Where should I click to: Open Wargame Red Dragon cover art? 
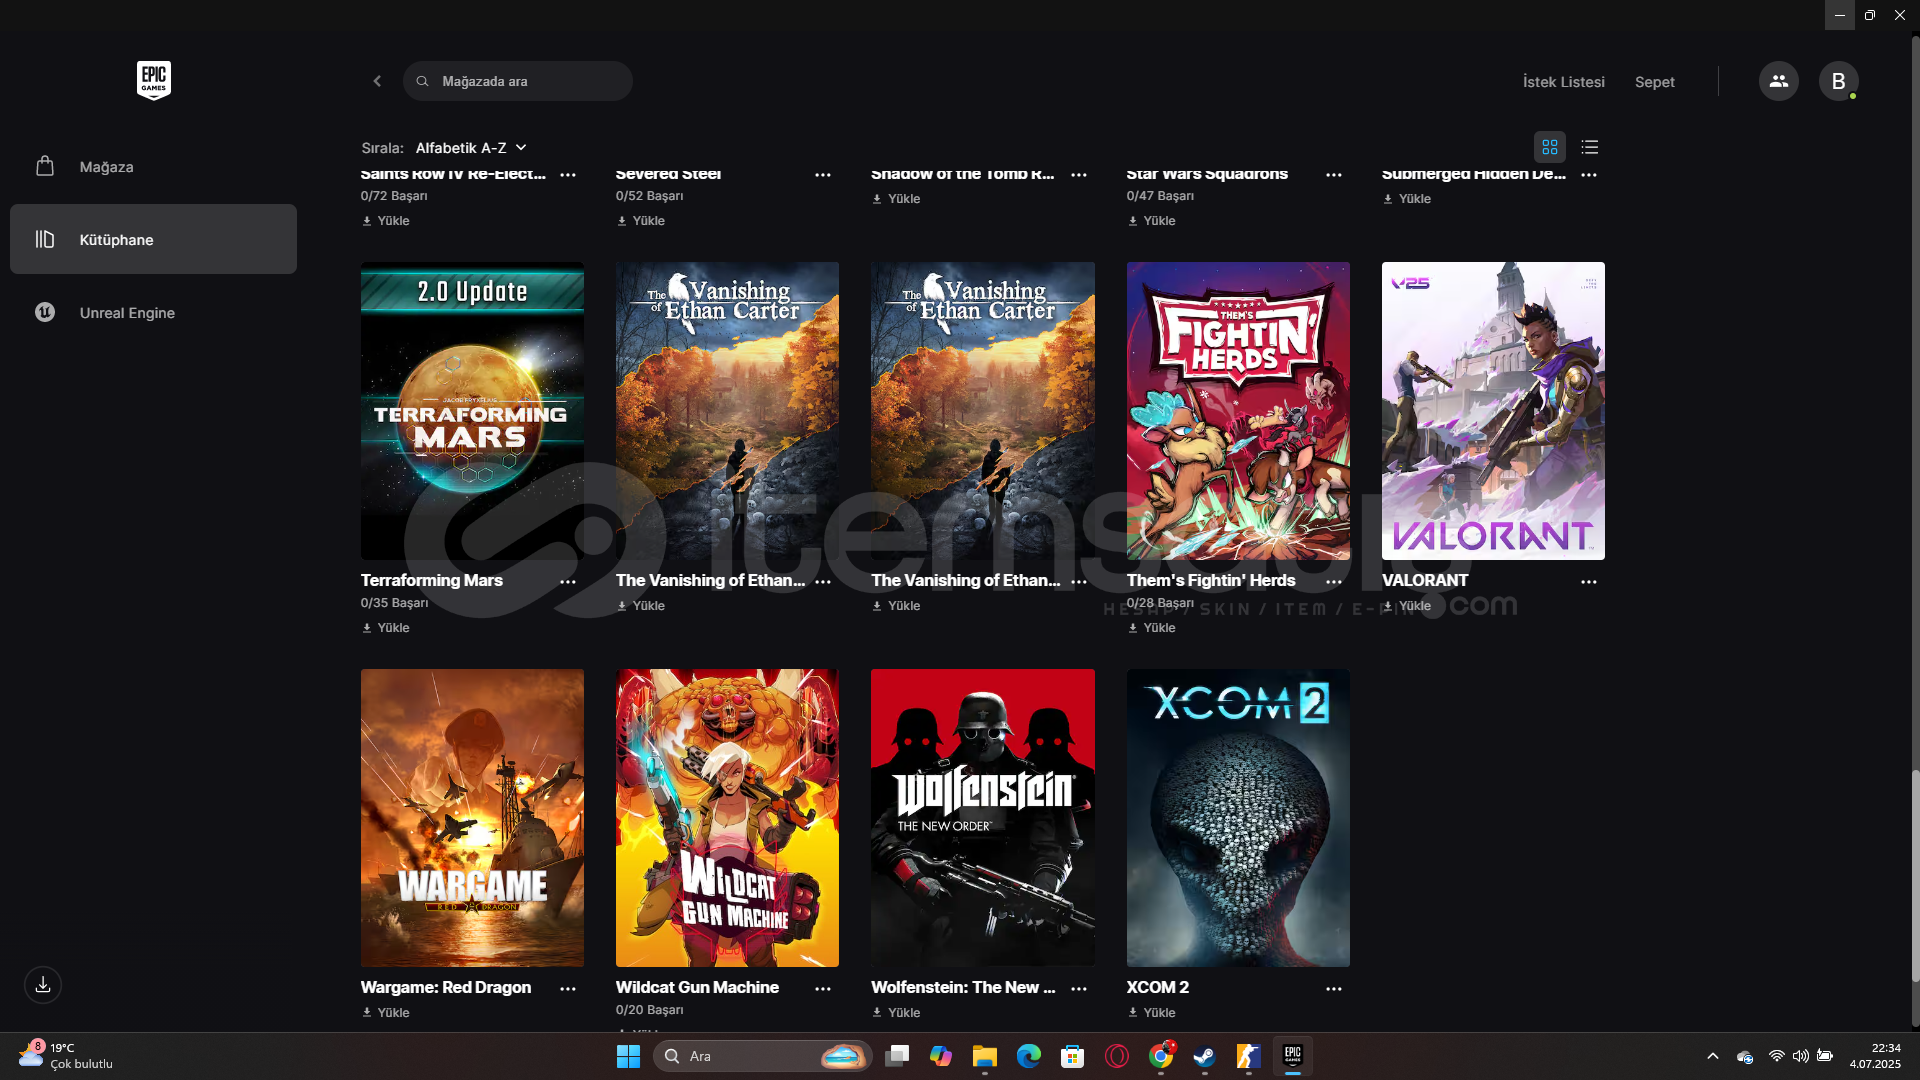tap(472, 818)
